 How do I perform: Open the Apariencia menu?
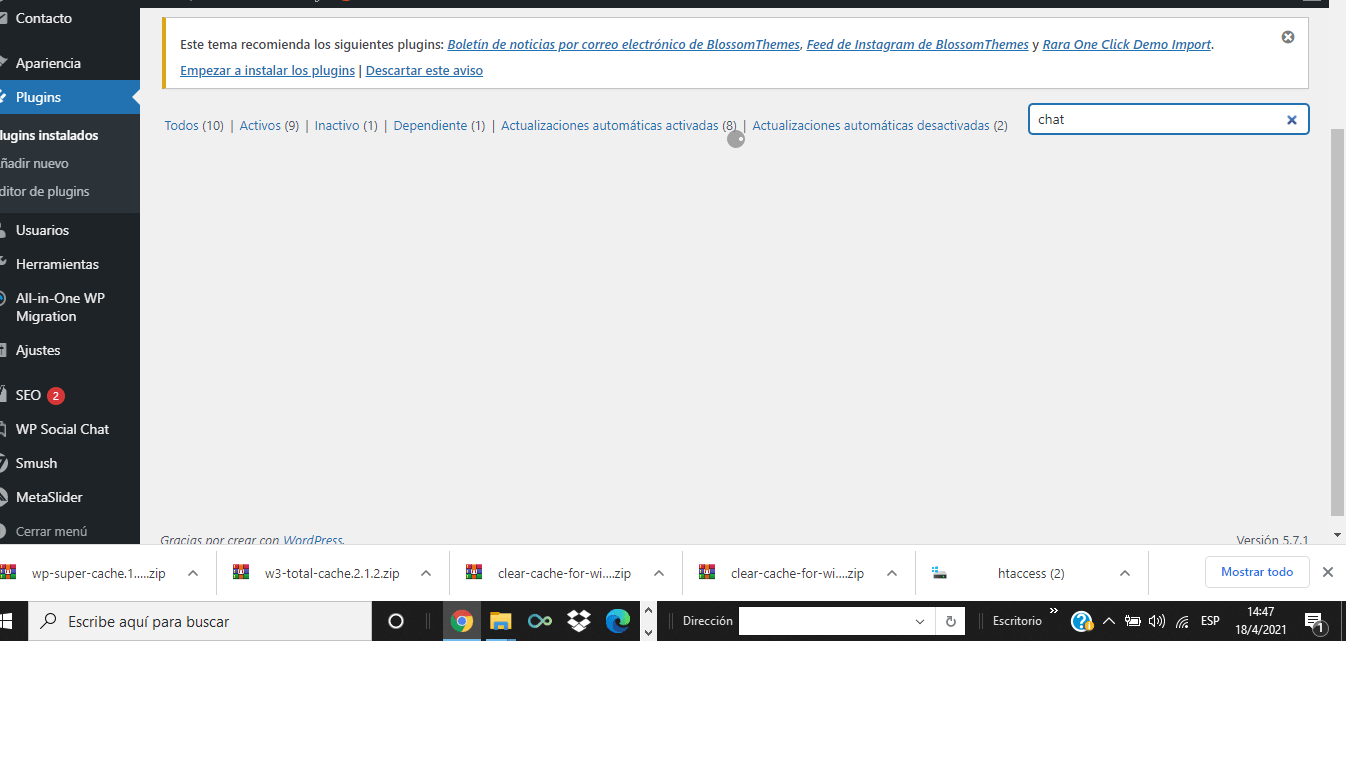click(x=48, y=63)
